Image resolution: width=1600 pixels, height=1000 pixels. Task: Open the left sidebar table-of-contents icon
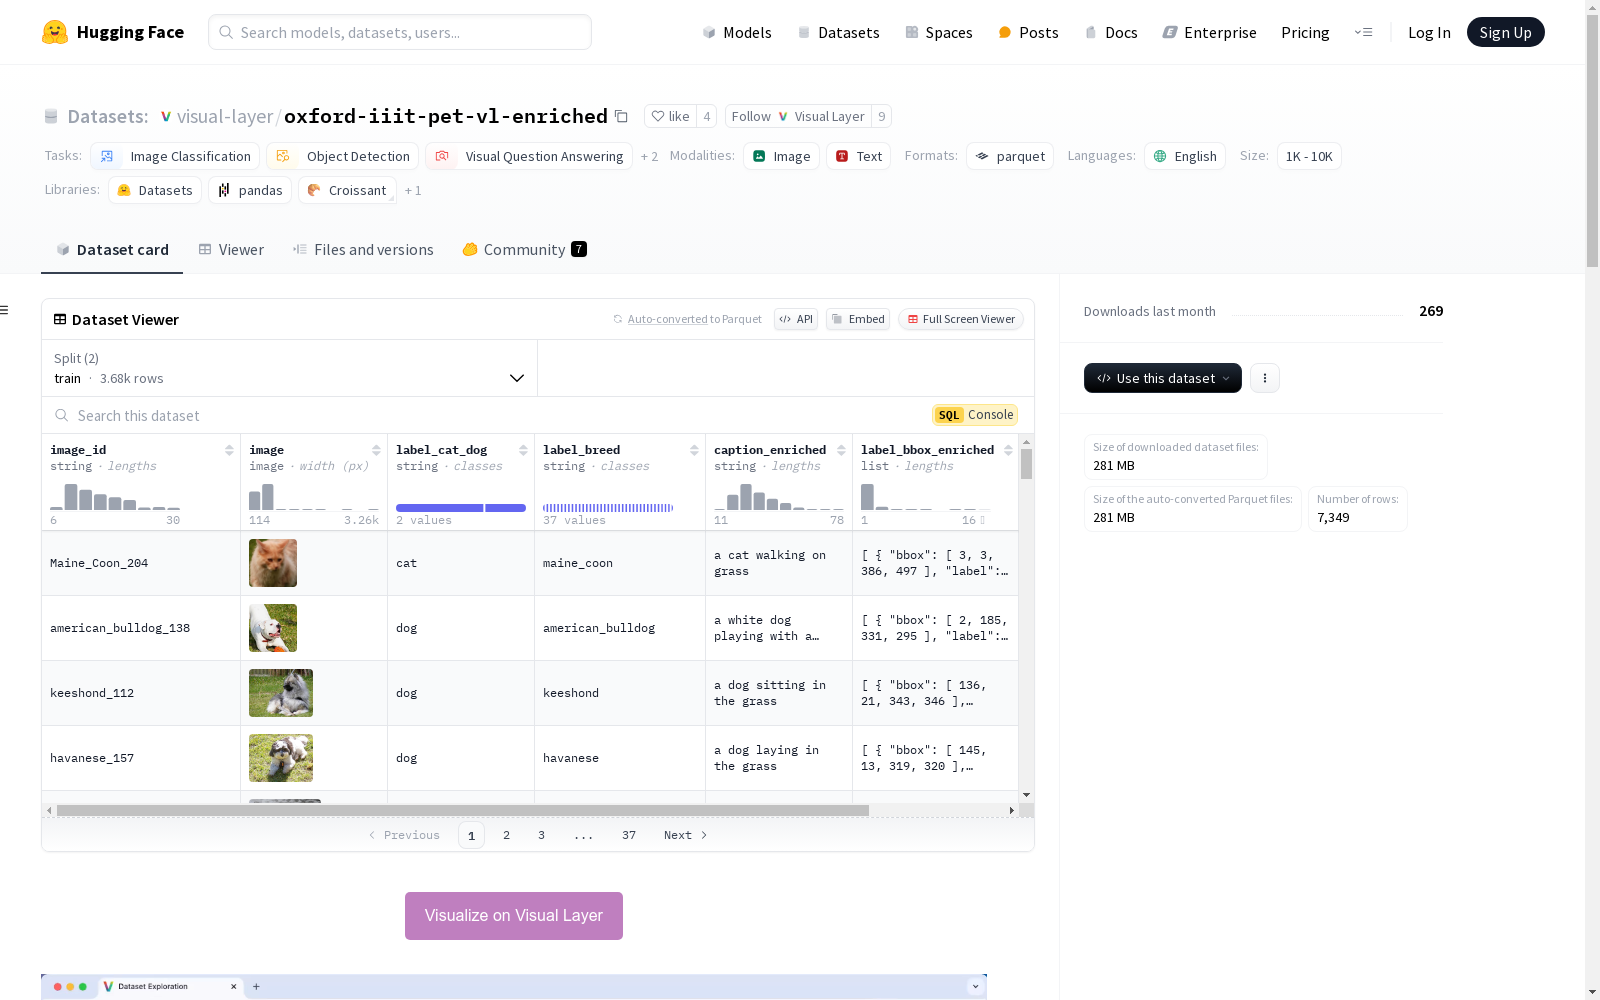click(x=4, y=310)
